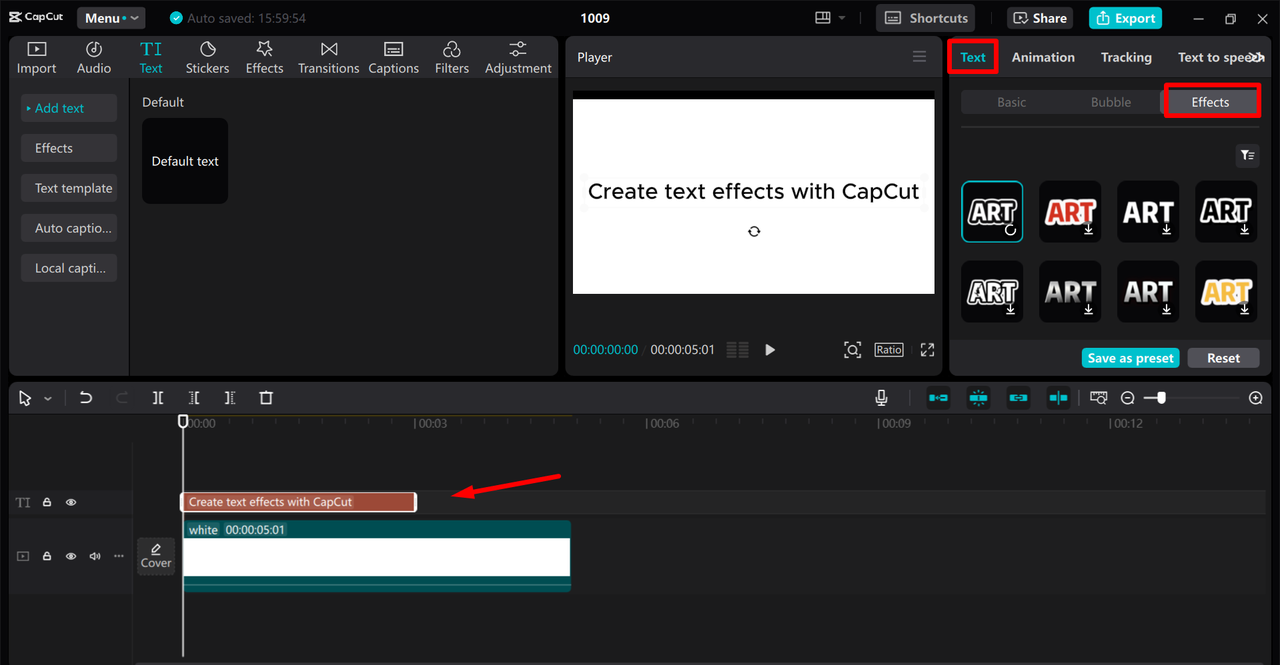The width and height of the screenshot is (1280, 665).
Task: Click the Cover edit button on video track
Action: pos(156,556)
